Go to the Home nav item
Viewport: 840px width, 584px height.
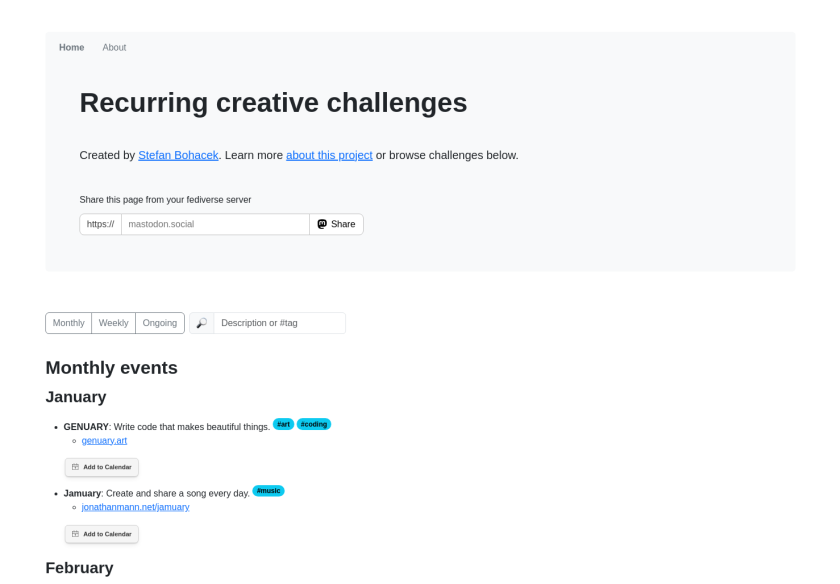[x=71, y=48]
